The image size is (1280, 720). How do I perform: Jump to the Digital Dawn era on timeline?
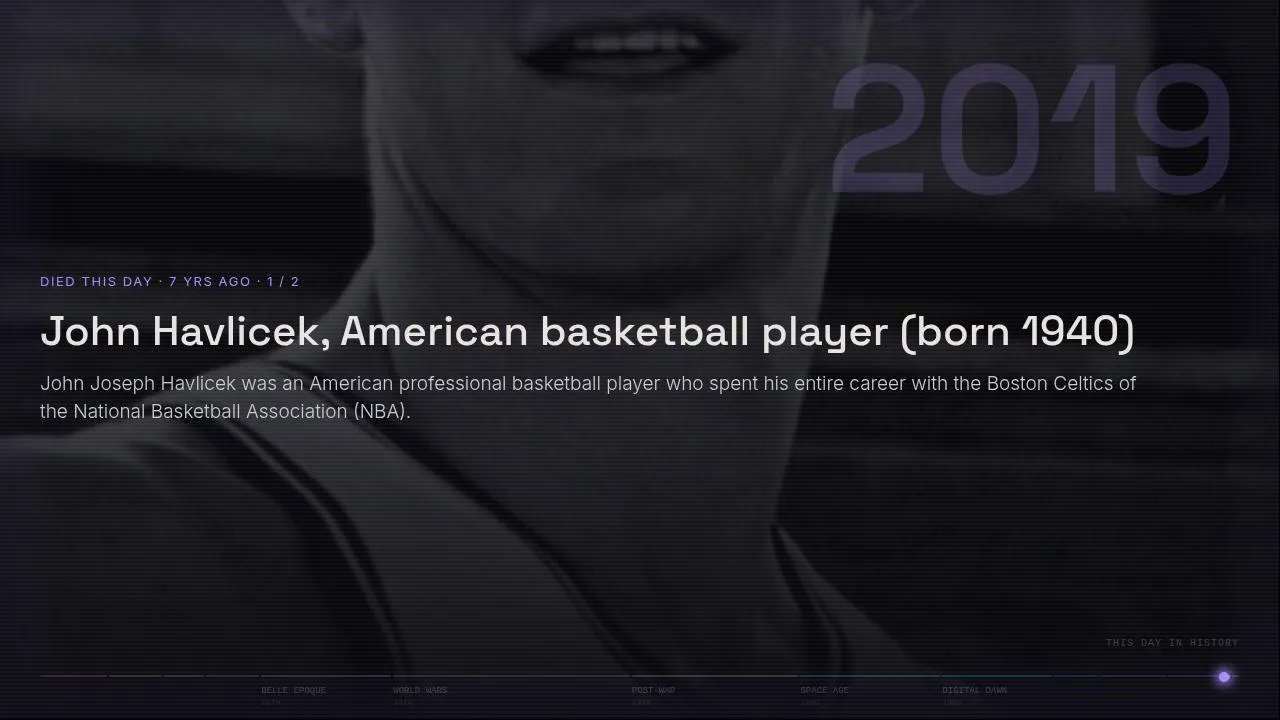pyautogui.click(x=974, y=690)
